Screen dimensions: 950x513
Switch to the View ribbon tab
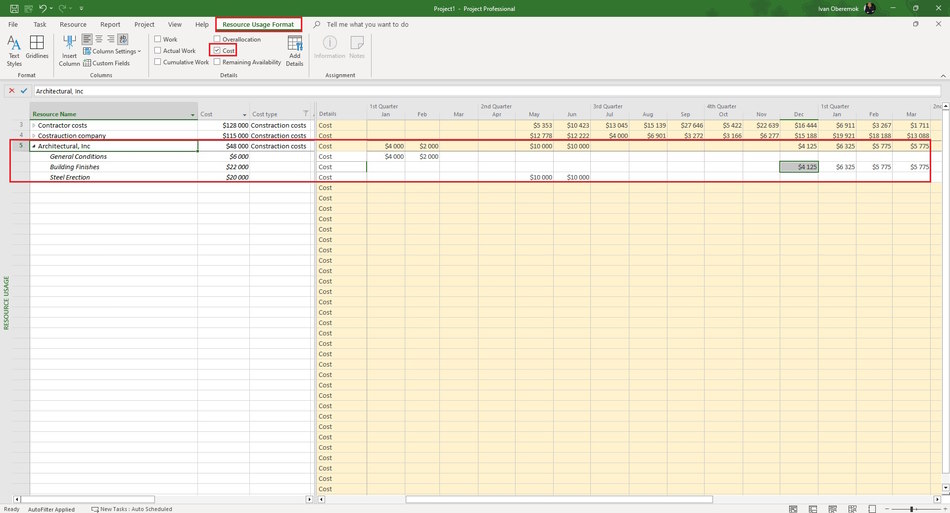click(x=174, y=24)
